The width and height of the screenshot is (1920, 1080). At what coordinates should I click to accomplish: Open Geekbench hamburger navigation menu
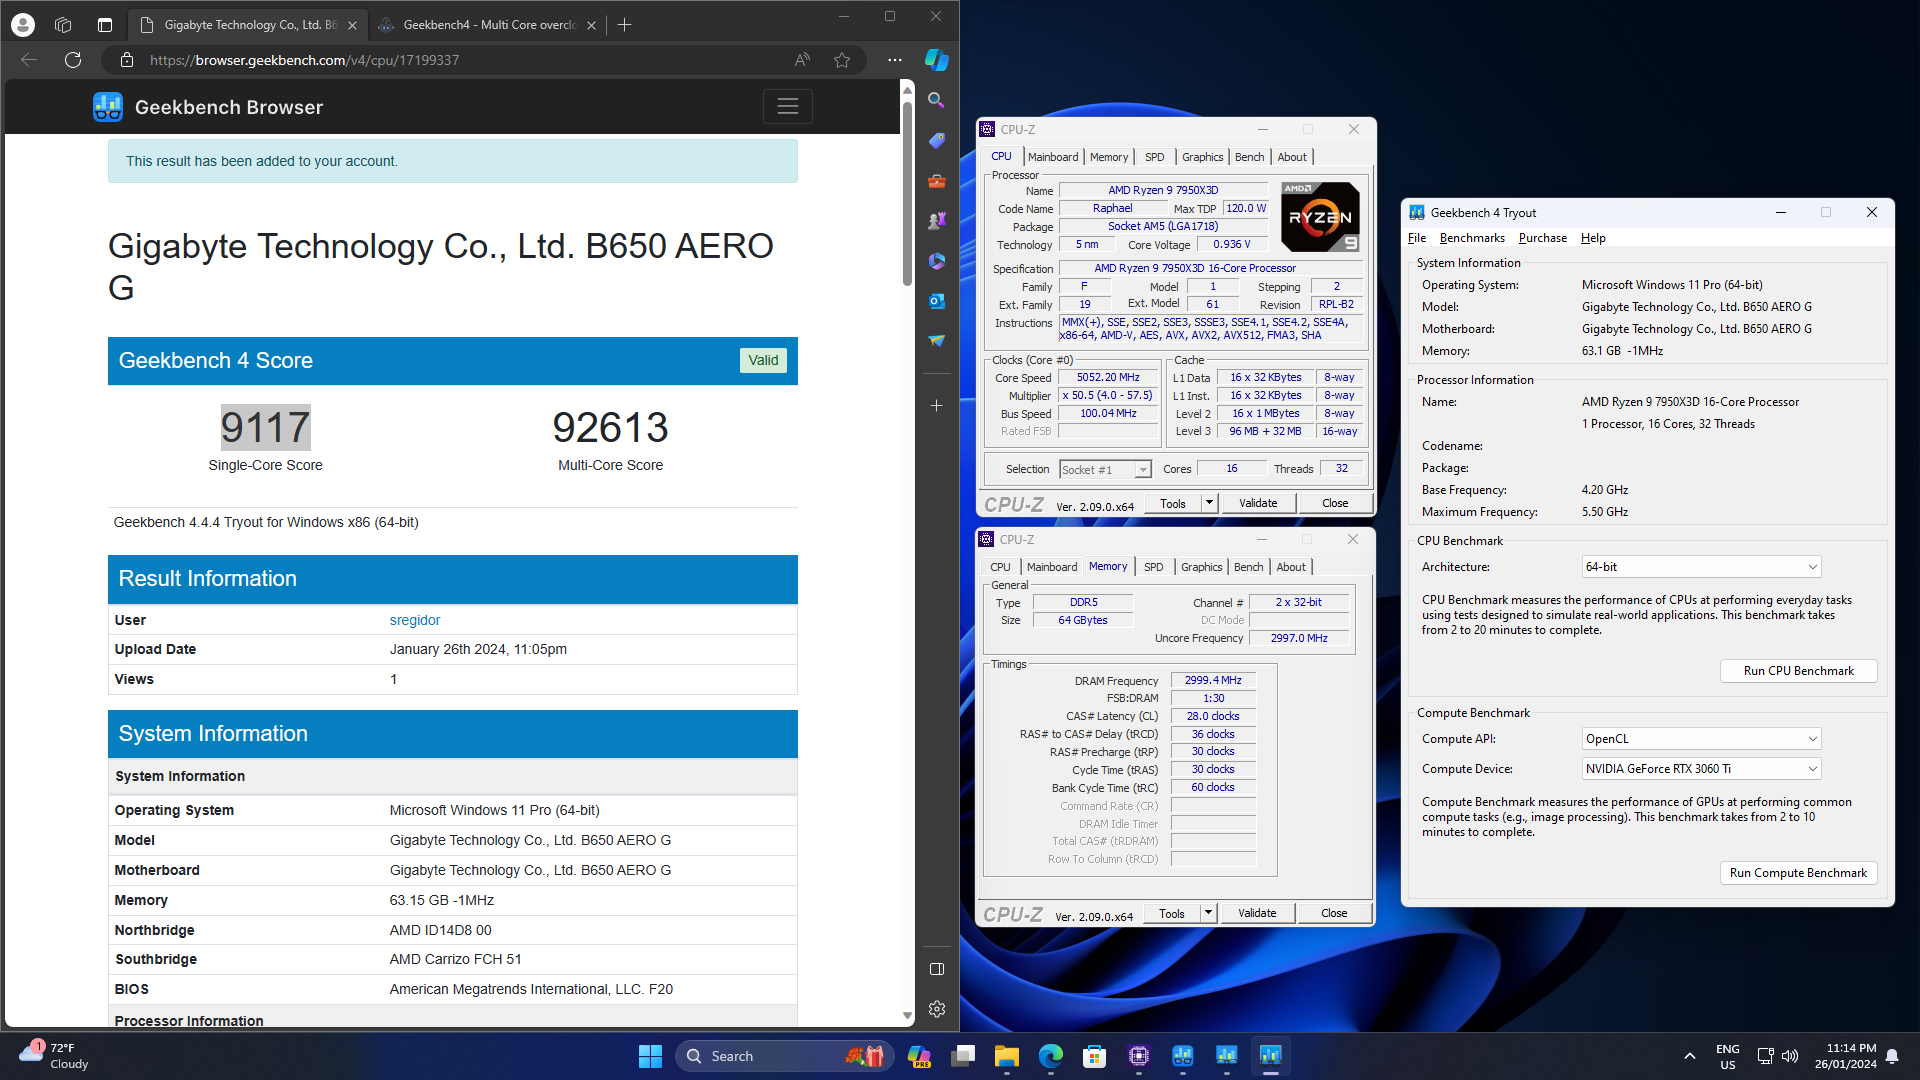788,106
